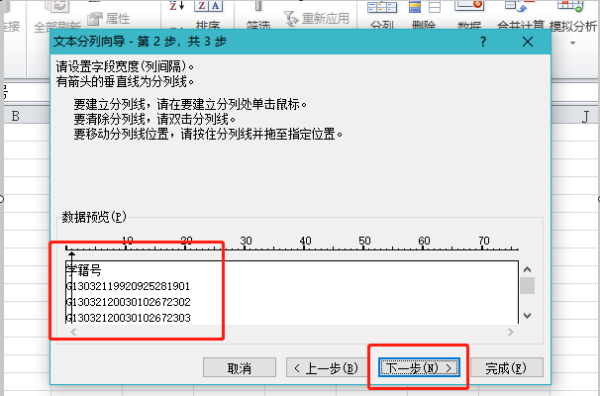
Task: Click the sort Z to A icon
Action: (177, 5)
